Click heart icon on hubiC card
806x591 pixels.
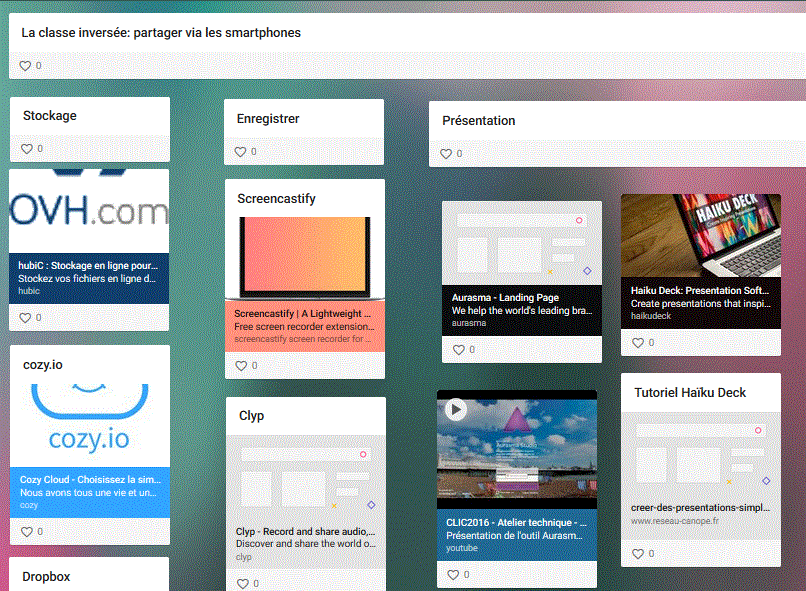point(27,318)
